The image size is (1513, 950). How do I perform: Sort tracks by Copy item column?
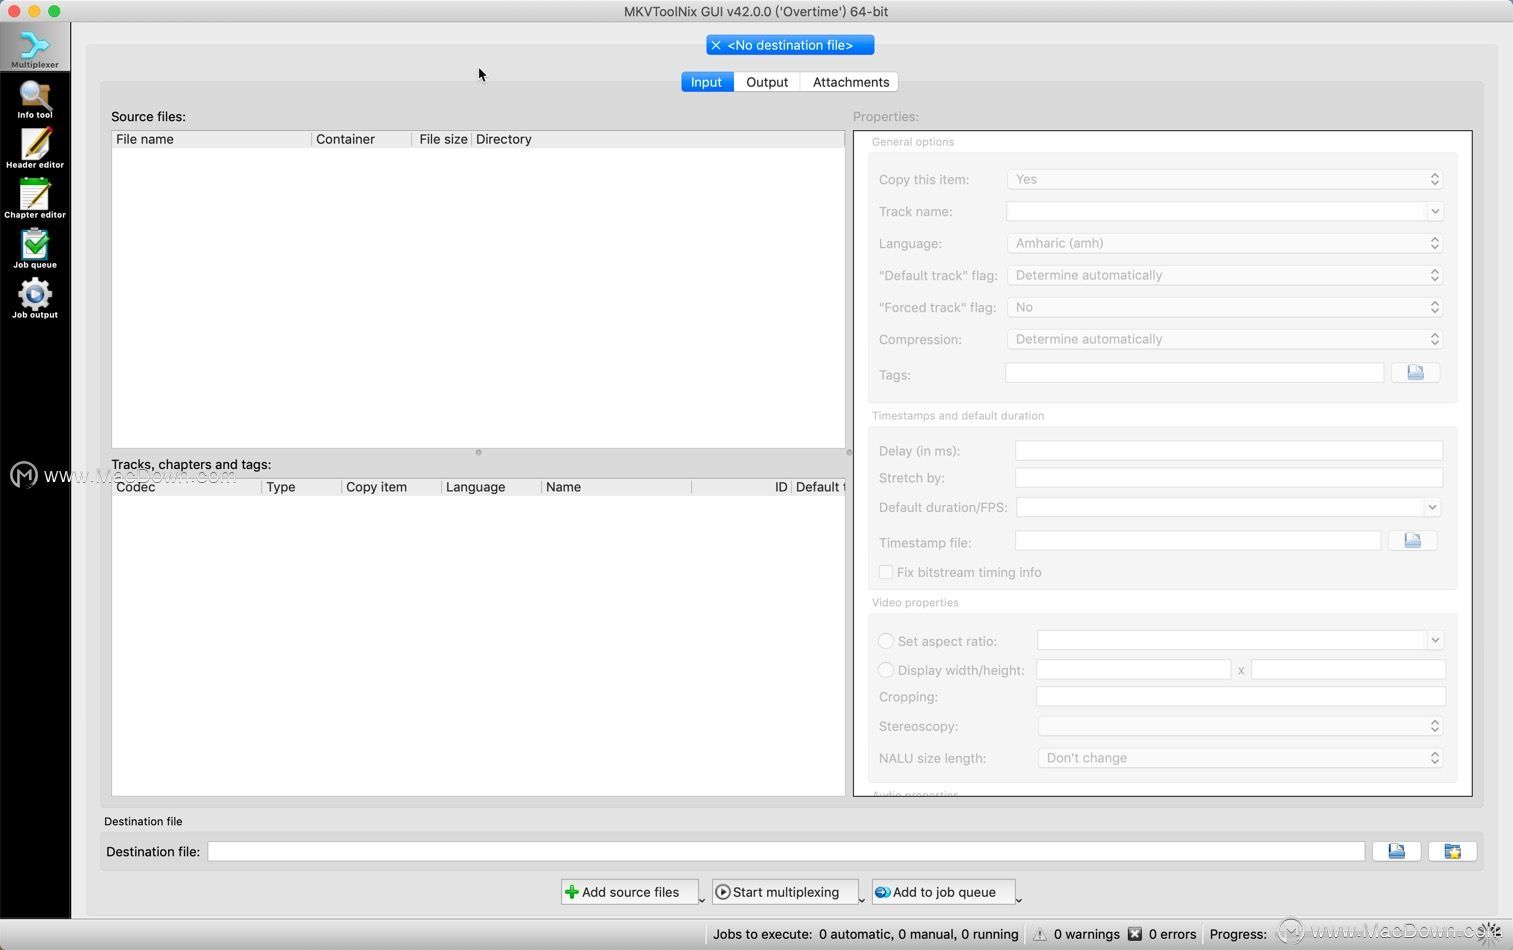pos(391,487)
